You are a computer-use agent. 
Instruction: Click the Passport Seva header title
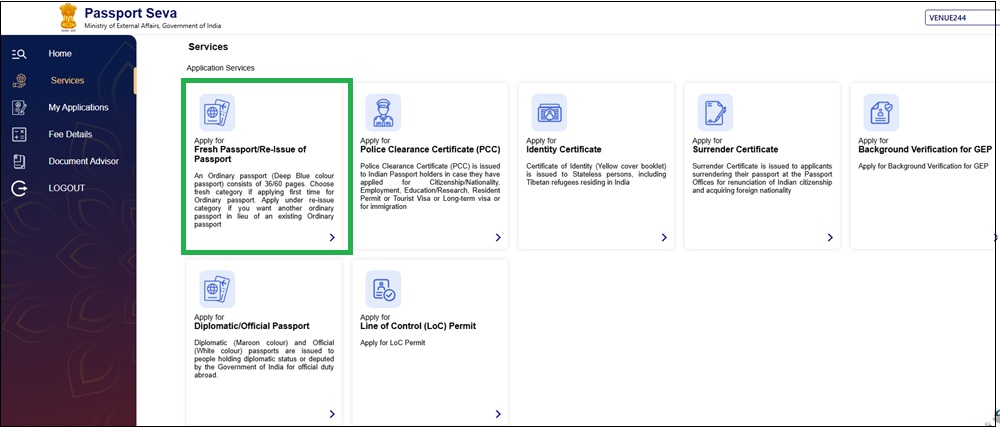point(131,13)
